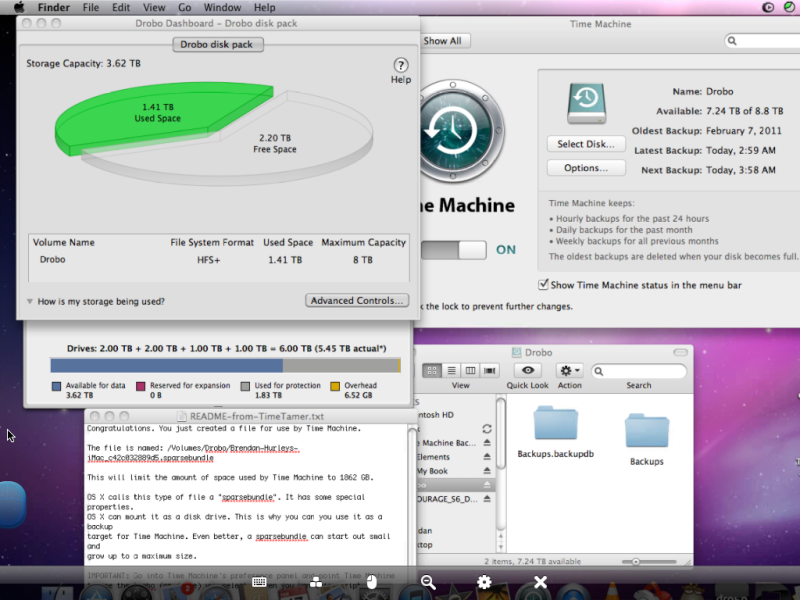Eject the OURAGE_S6_D... volume
This screenshot has height=600, width=800.
point(487,498)
